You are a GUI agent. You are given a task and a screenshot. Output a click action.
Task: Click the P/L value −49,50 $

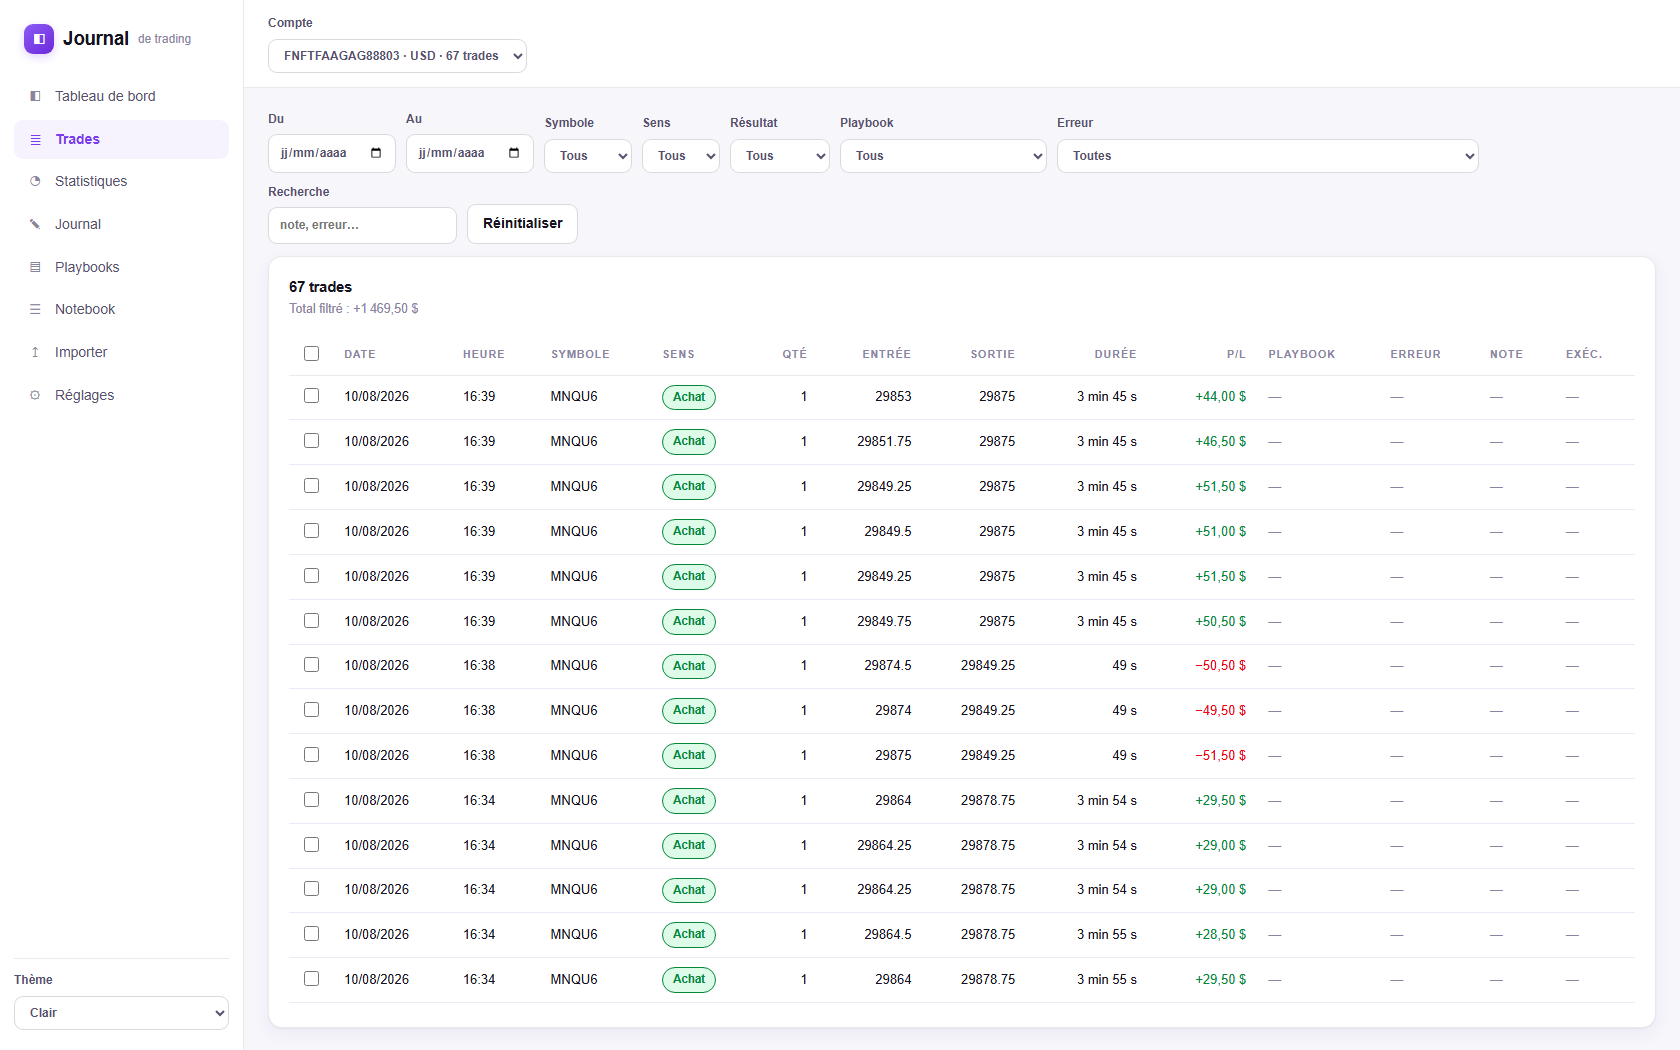coord(1221,710)
